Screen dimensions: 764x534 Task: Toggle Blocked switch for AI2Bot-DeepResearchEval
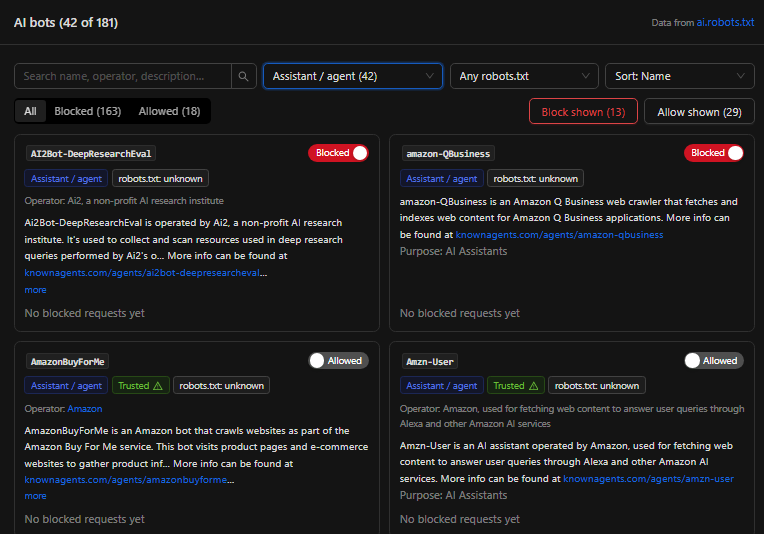[x=338, y=153]
